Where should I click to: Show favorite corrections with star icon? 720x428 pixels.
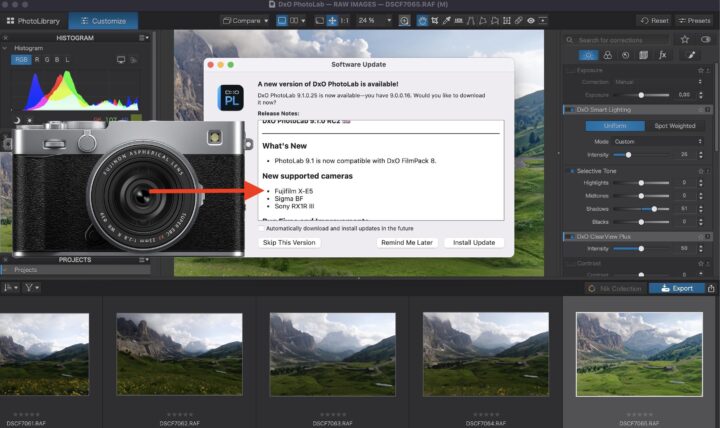click(x=684, y=39)
